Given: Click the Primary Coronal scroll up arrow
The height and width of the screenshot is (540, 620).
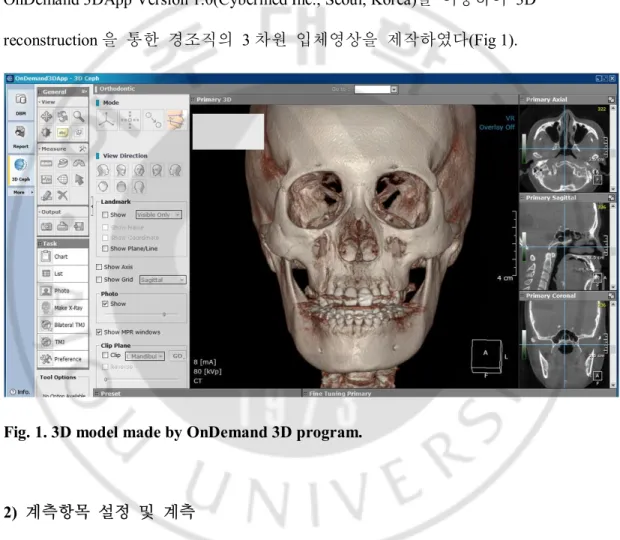Looking at the screenshot, I should 613,304.
